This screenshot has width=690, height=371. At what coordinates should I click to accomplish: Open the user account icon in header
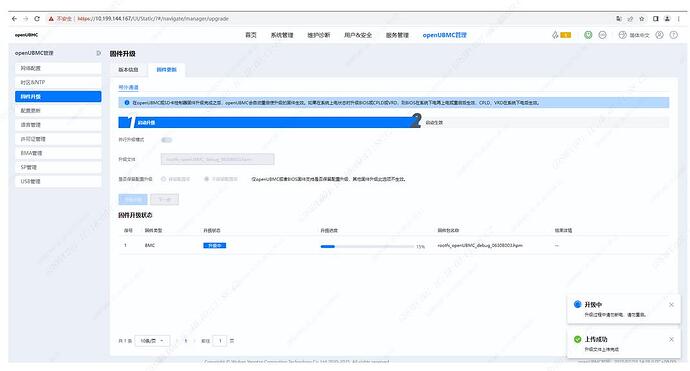pyautogui.click(x=659, y=35)
